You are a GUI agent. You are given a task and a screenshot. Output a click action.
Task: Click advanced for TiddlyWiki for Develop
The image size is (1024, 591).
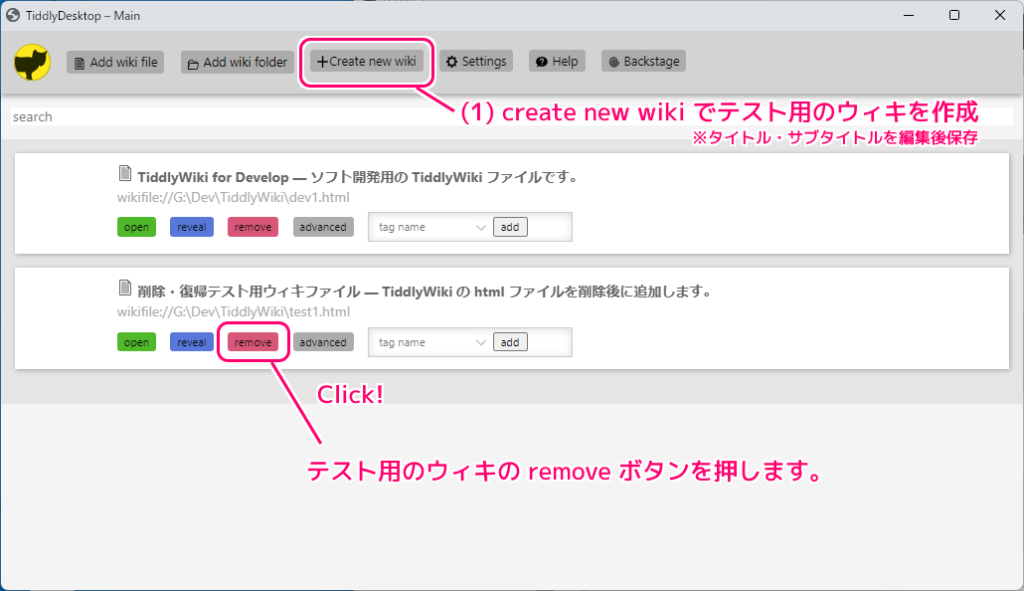point(322,226)
